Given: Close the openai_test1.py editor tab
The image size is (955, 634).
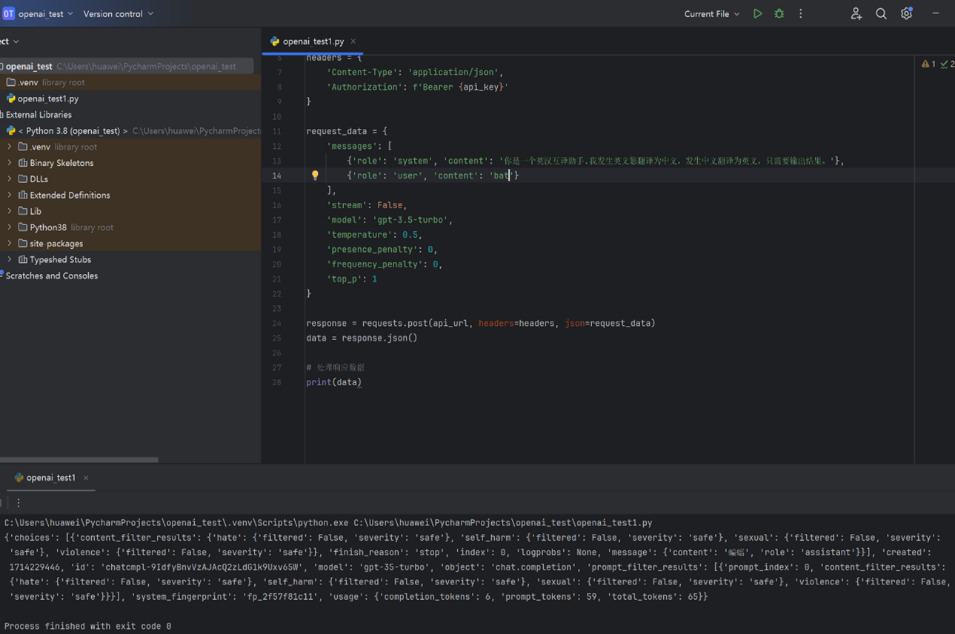Looking at the screenshot, I should click(353, 41).
